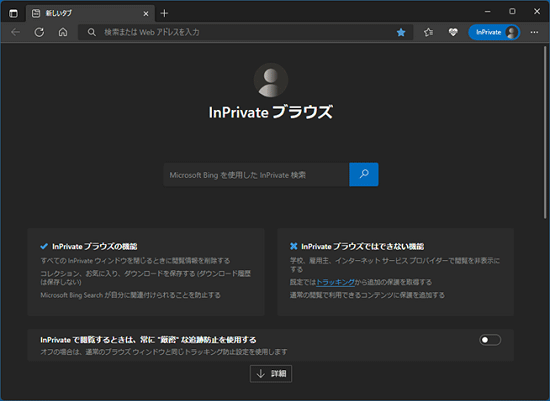The width and height of the screenshot is (550, 401).
Task: Expand details with the 詳細 button
Action: pyautogui.click(x=271, y=374)
